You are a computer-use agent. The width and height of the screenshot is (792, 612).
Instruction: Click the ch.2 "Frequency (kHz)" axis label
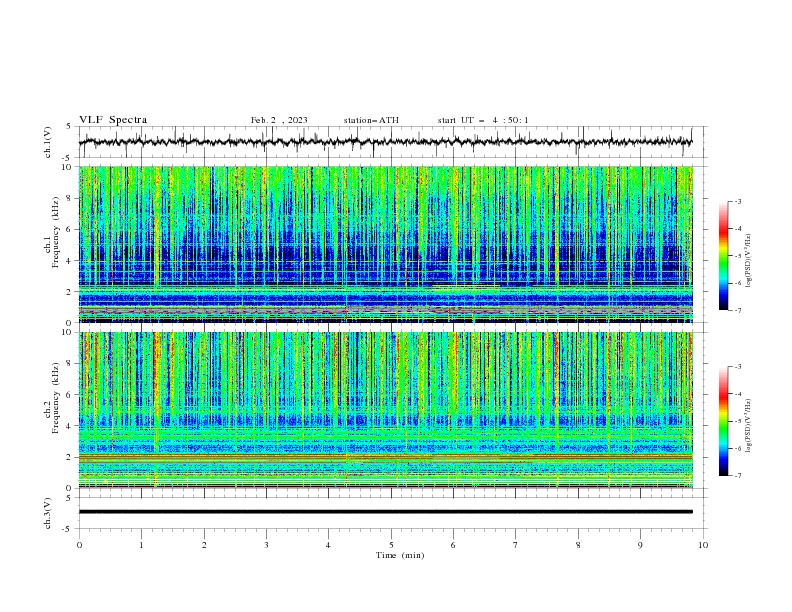point(55,398)
